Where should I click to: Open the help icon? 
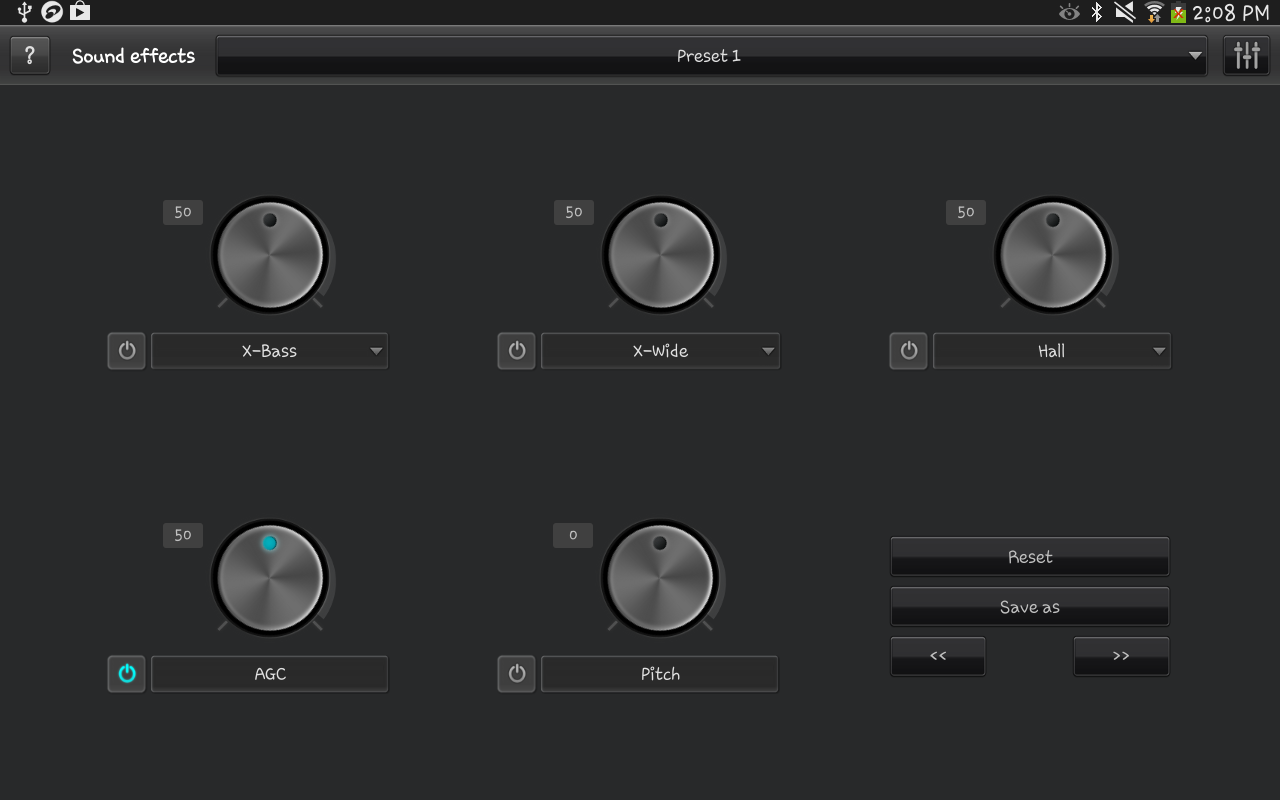(x=29, y=55)
